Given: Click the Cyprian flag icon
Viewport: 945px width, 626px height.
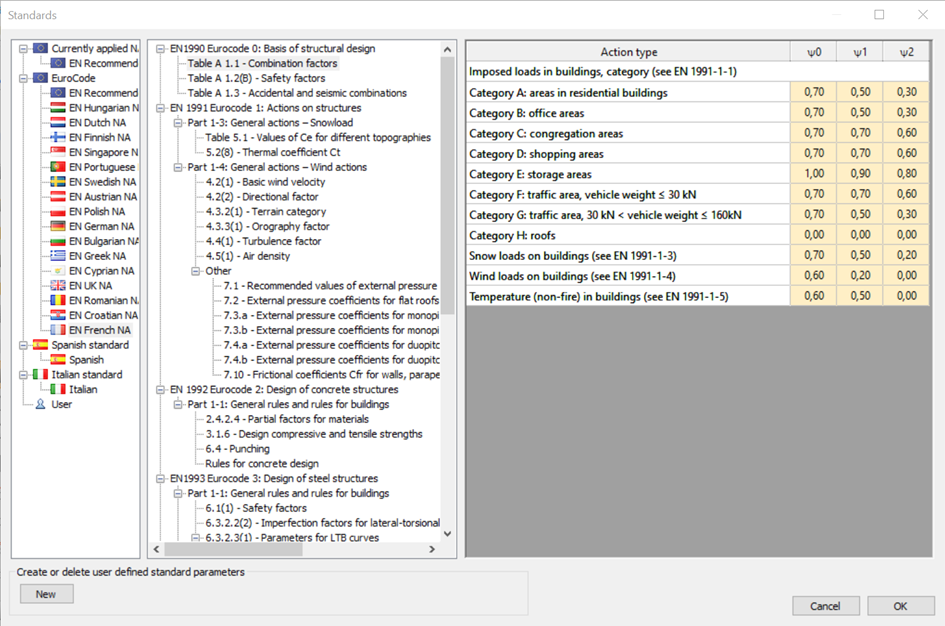Looking at the screenshot, I should pos(58,271).
